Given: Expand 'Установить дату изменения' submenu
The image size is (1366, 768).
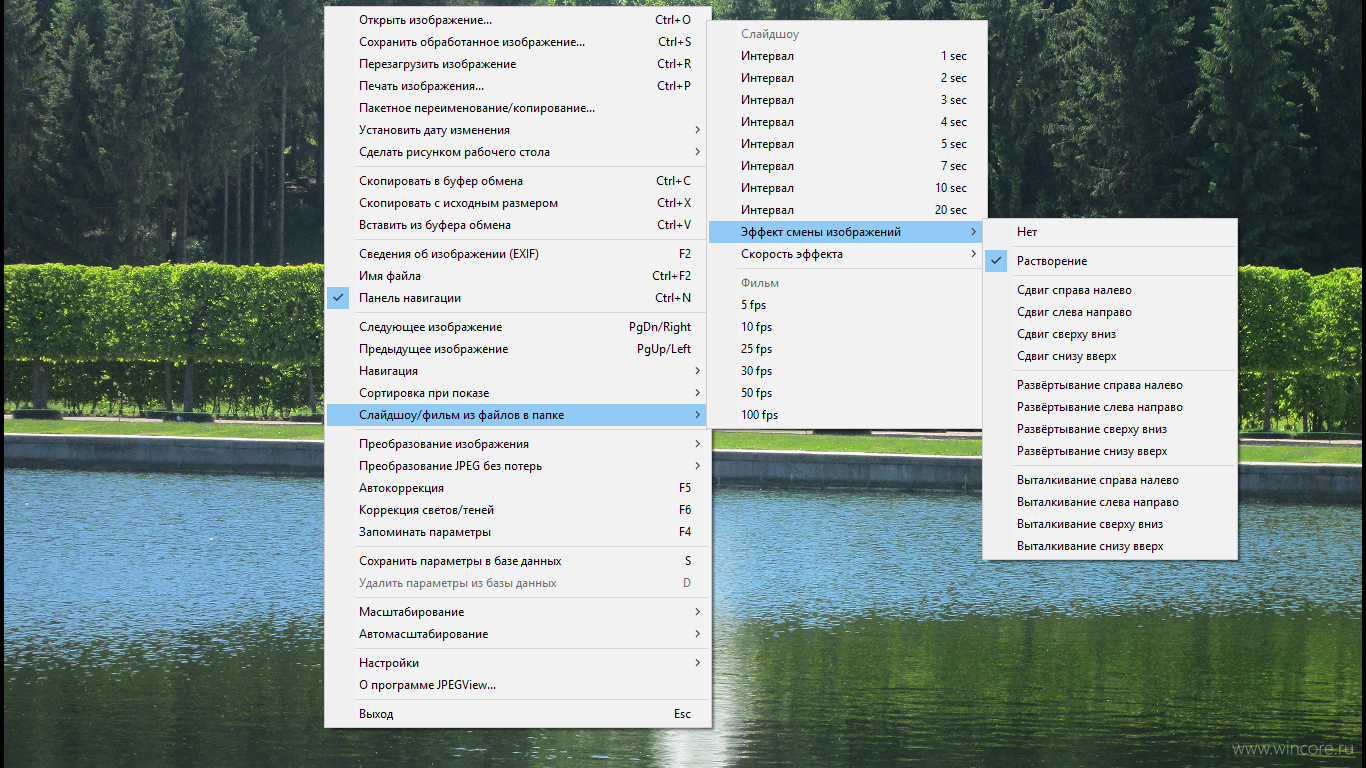Looking at the screenshot, I should [x=517, y=130].
